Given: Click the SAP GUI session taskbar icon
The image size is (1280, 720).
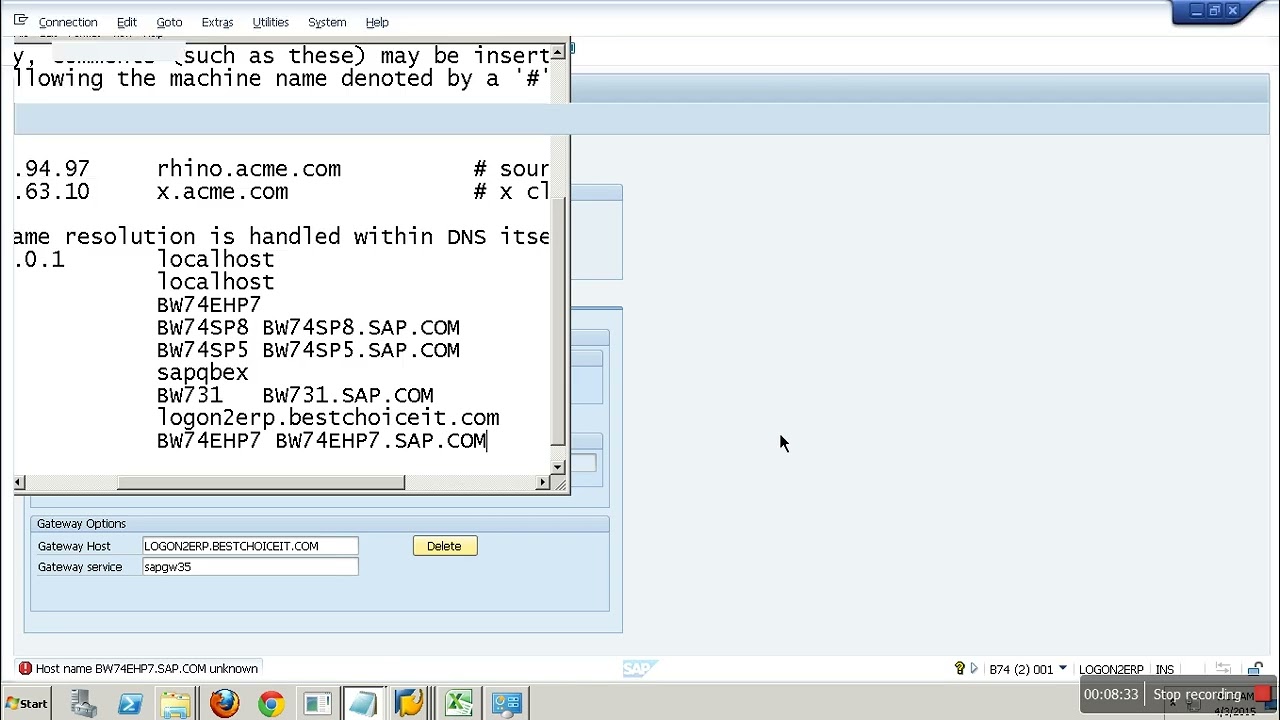Looking at the screenshot, I should pos(411,704).
